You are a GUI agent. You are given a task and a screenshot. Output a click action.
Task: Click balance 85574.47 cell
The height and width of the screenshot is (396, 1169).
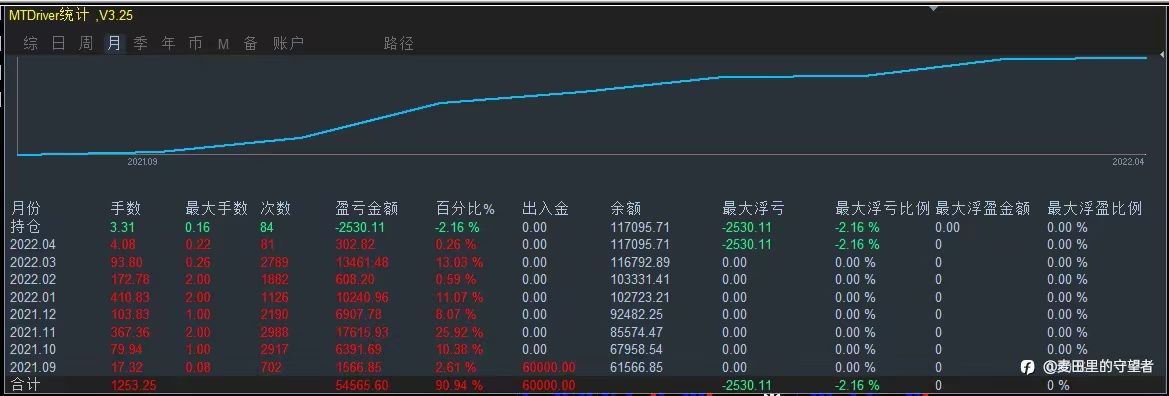click(636, 332)
